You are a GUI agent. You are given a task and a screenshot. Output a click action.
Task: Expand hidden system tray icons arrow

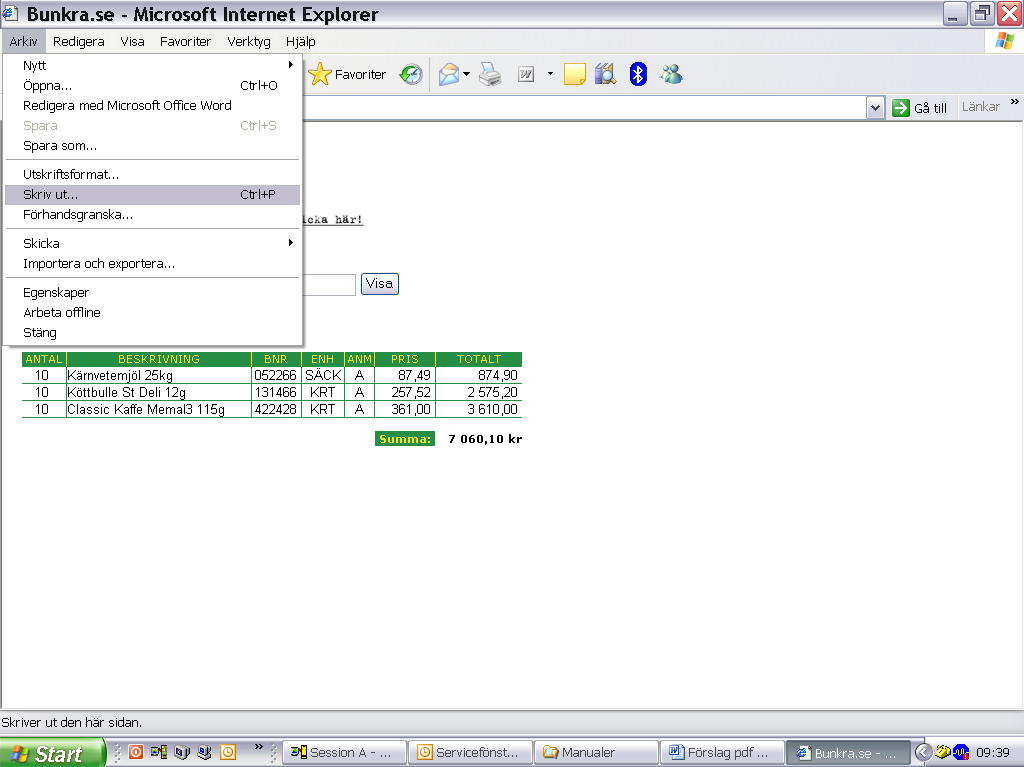[923, 753]
